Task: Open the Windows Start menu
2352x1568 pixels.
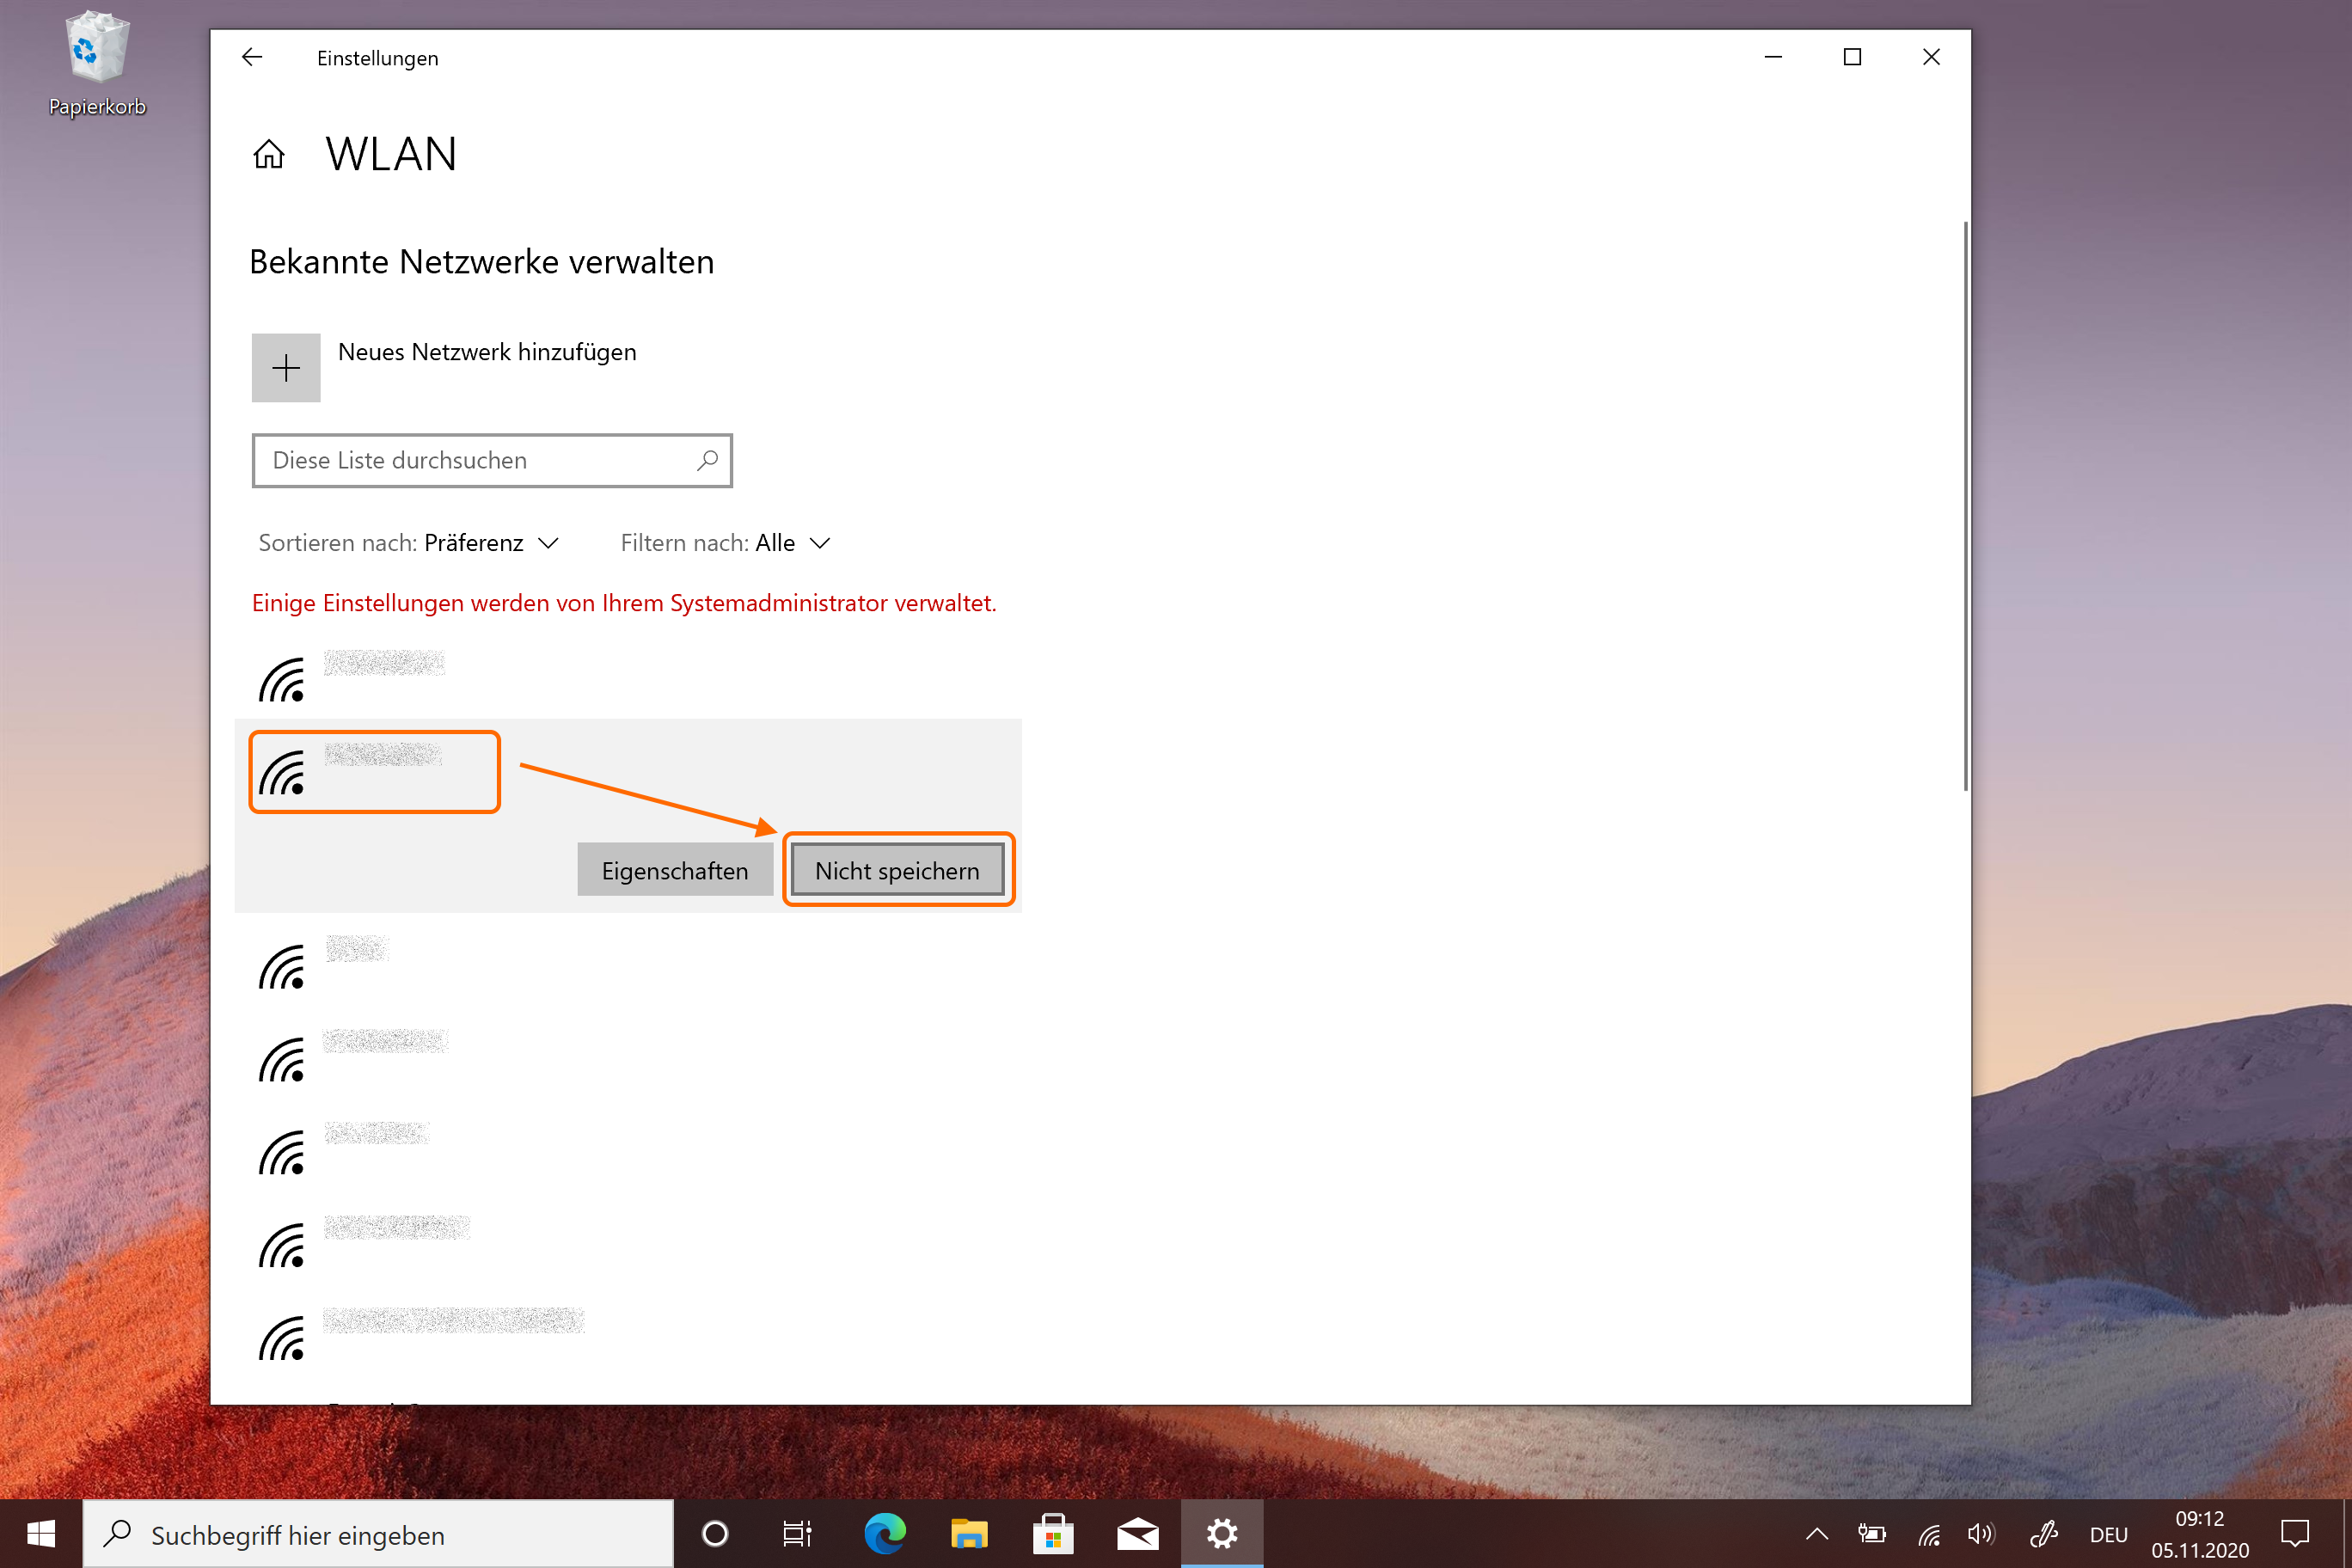Action: click(x=40, y=1533)
